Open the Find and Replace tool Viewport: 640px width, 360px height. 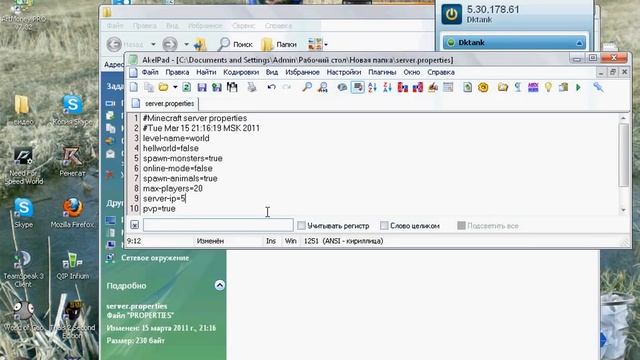point(322,87)
